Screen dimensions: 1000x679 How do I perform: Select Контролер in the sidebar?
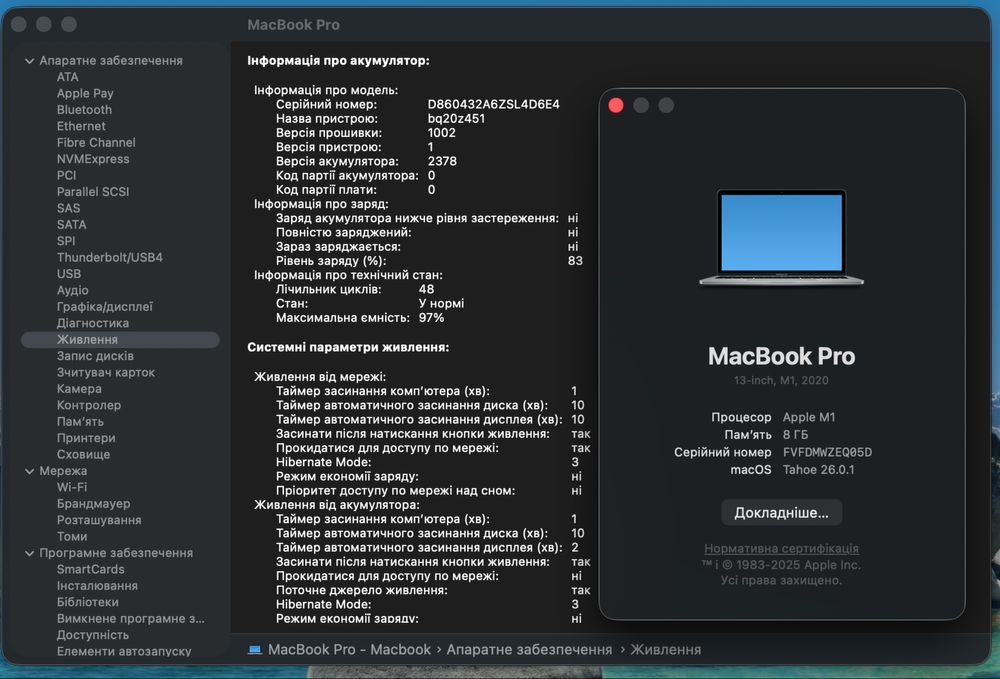tap(89, 405)
